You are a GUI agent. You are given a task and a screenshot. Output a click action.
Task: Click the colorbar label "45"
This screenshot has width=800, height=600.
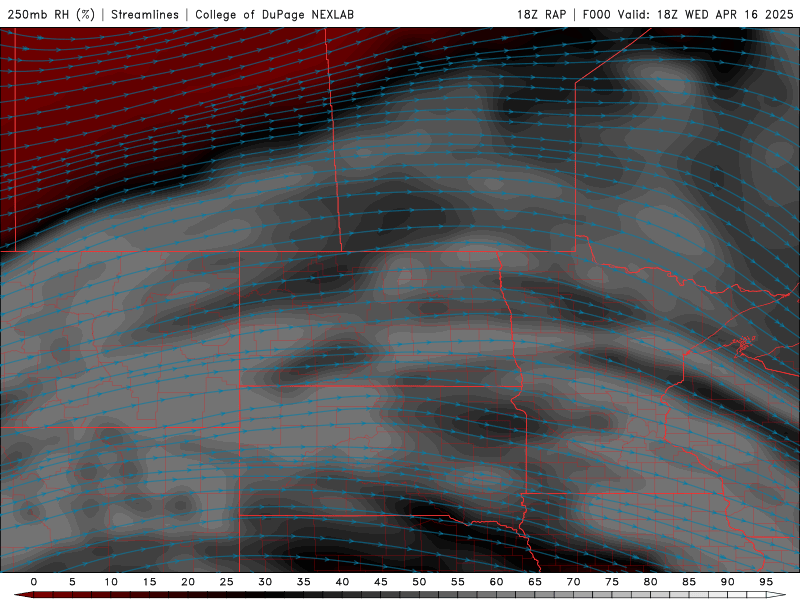tap(381, 582)
